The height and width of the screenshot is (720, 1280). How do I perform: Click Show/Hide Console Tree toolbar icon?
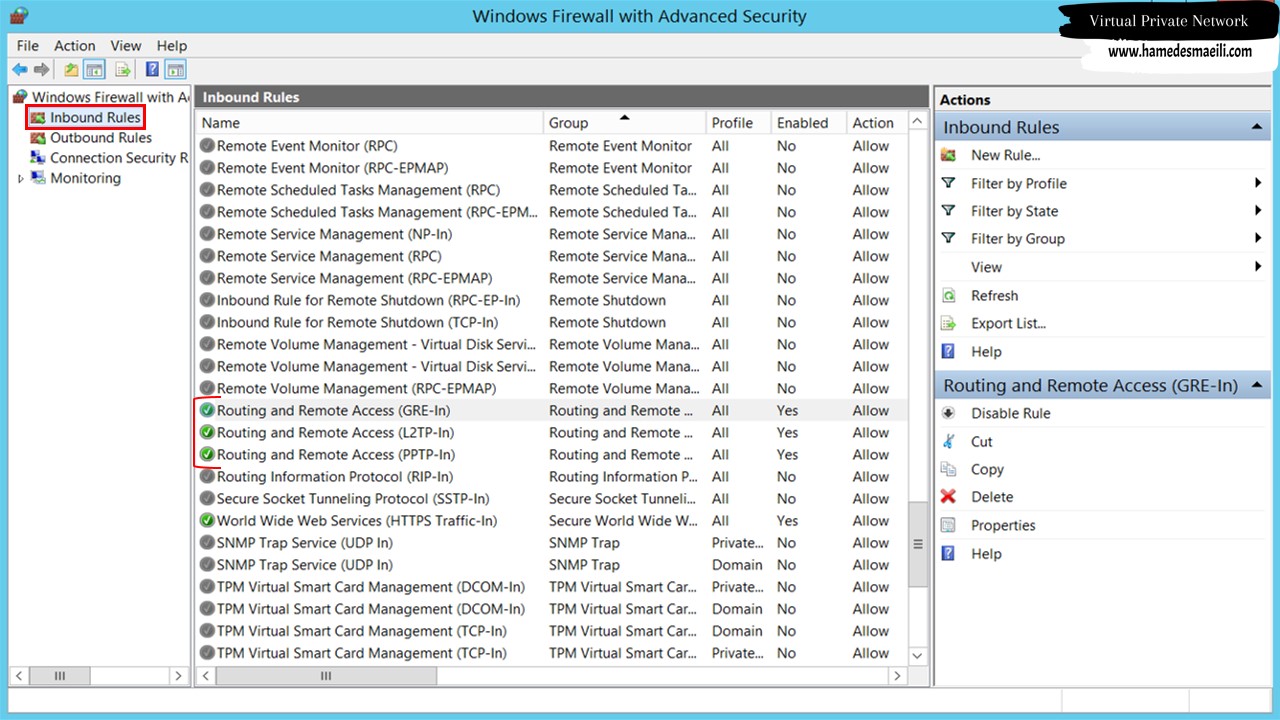(95, 70)
